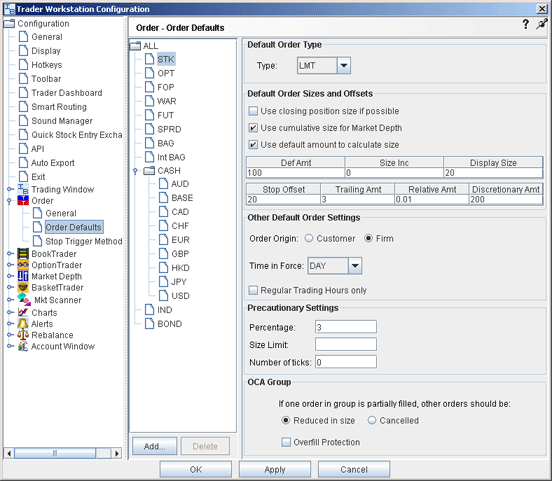Click the Configuration root folder icon
552x481 pixels.
click(x=9, y=24)
